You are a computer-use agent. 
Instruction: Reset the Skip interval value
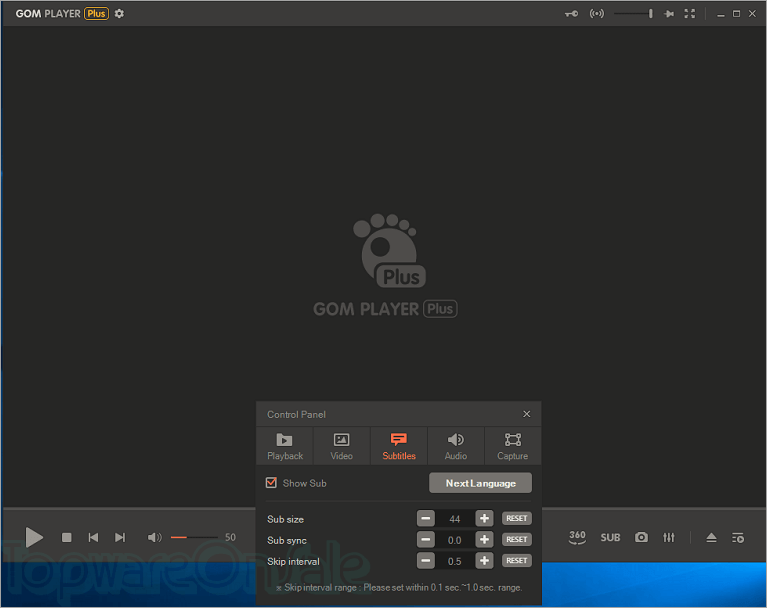click(517, 560)
